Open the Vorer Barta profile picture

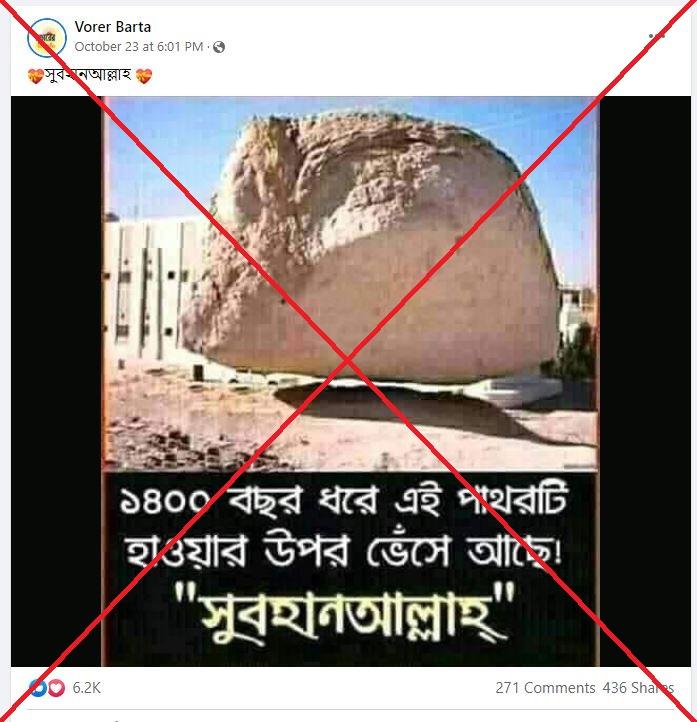coord(46,37)
